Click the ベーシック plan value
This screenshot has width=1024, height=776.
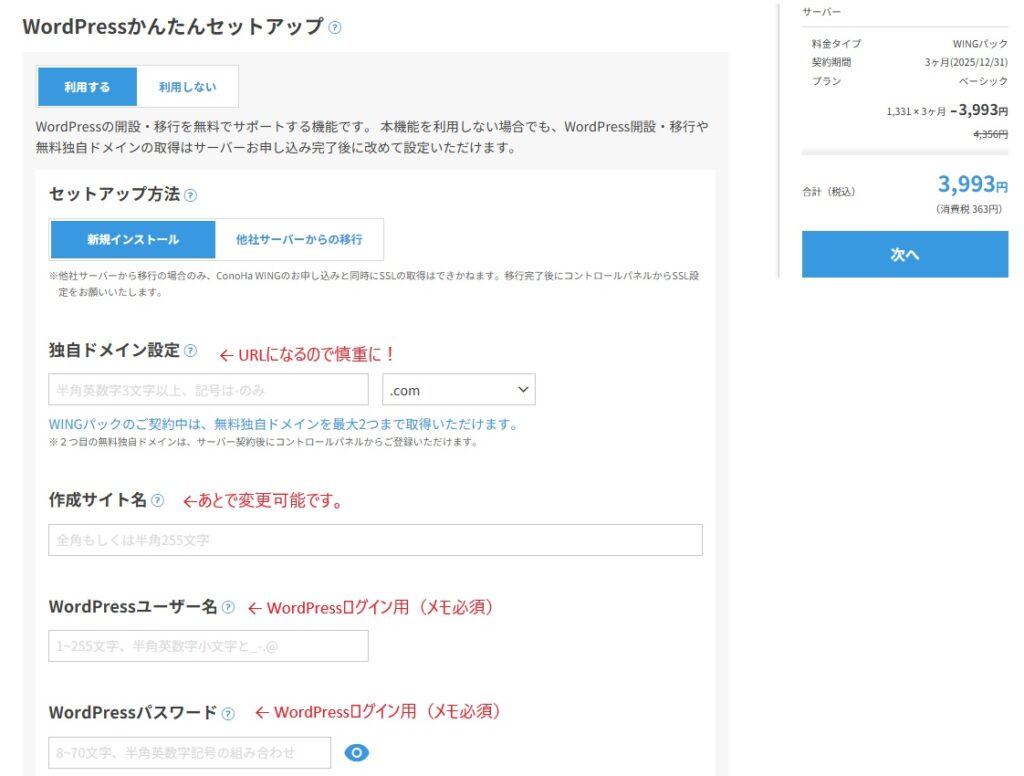983,81
